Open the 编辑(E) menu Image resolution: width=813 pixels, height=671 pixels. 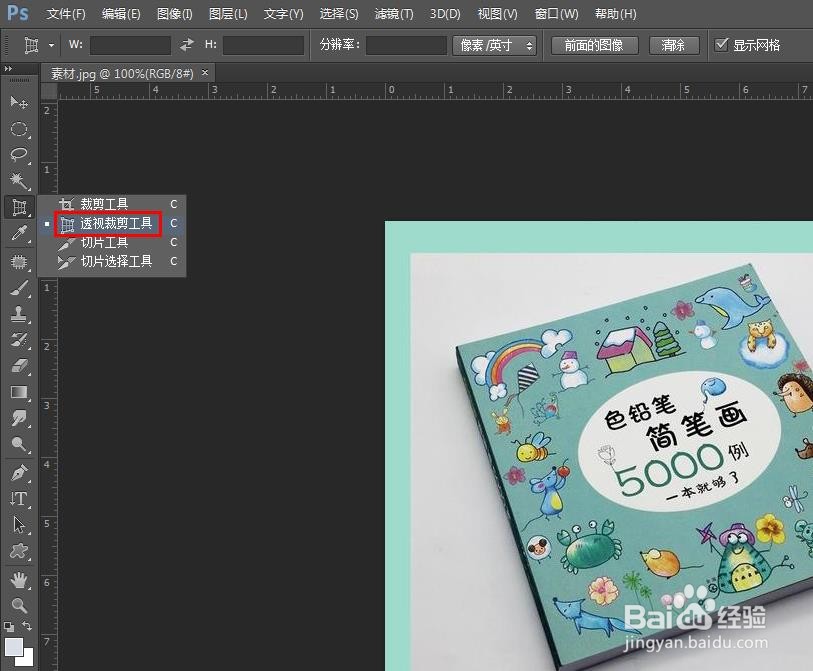(x=121, y=14)
